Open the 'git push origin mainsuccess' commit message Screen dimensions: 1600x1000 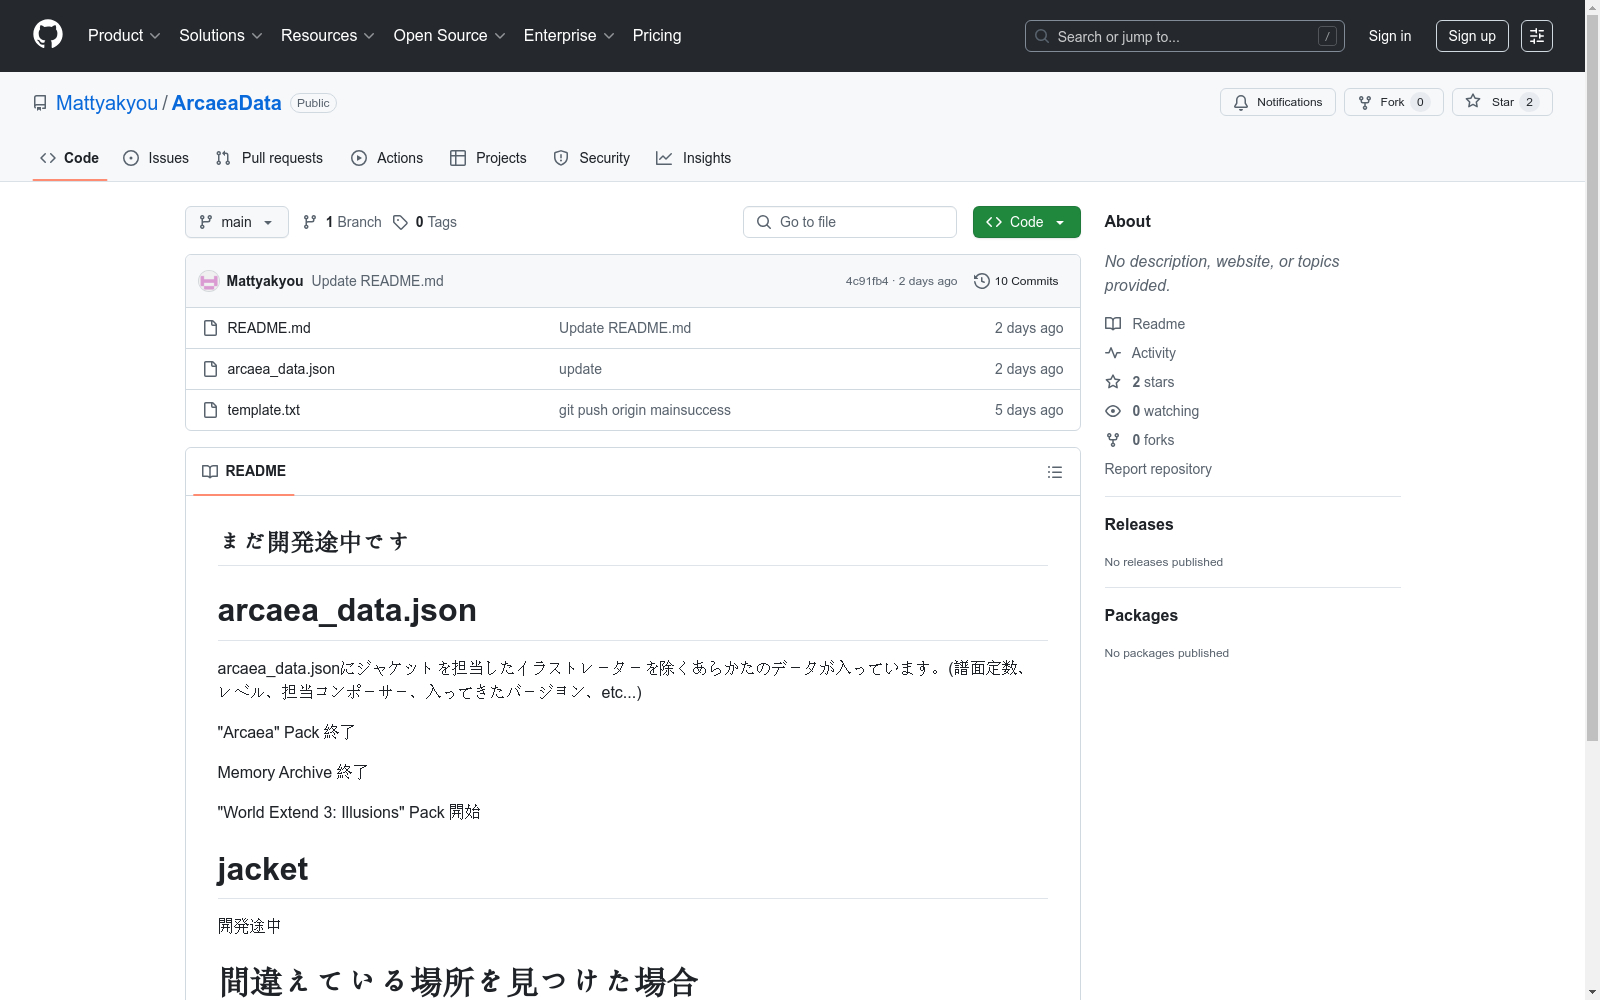[645, 410]
